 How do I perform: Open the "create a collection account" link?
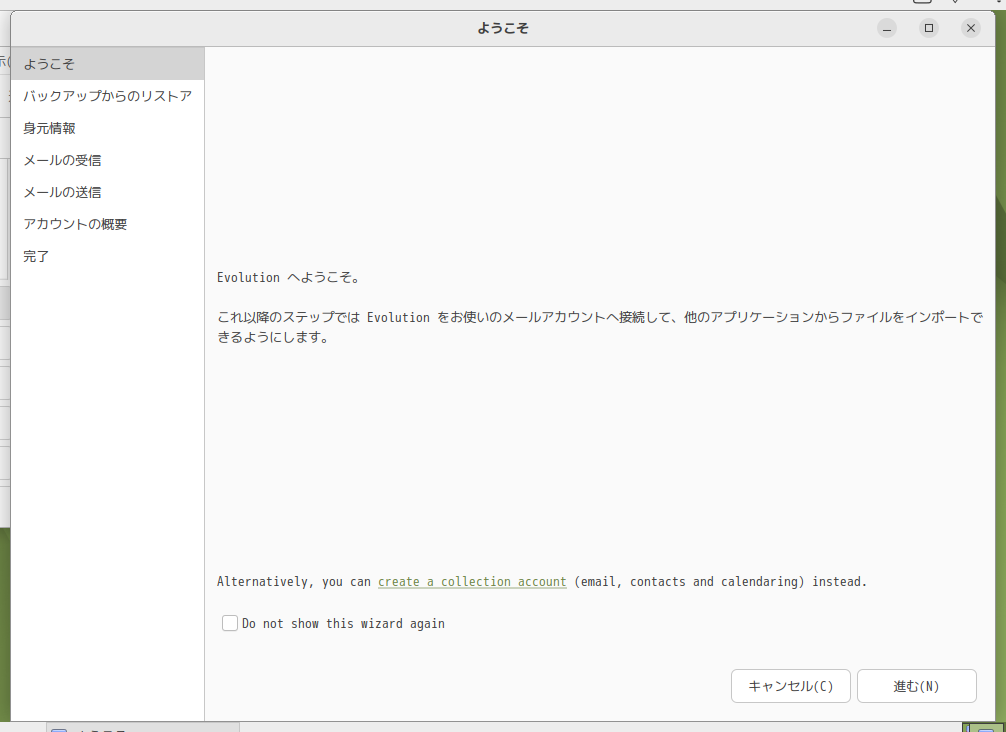(472, 581)
